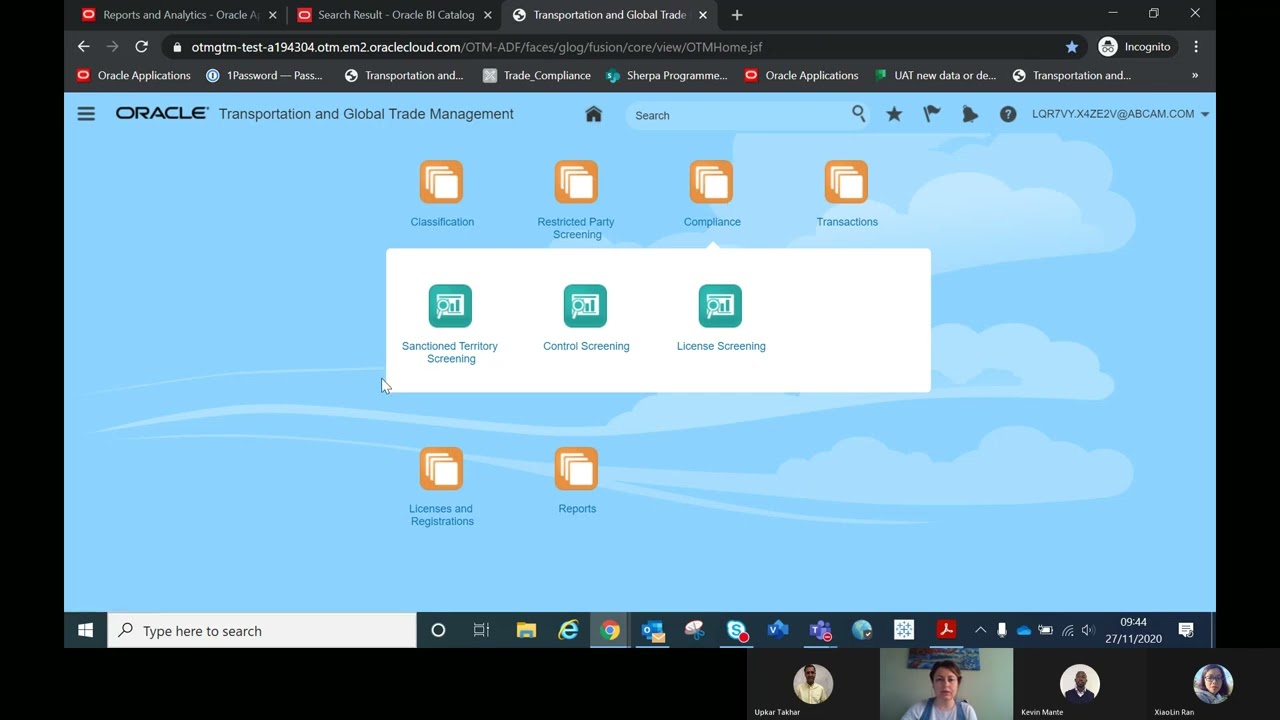Open Action Center notification icon

[x=1186, y=630]
